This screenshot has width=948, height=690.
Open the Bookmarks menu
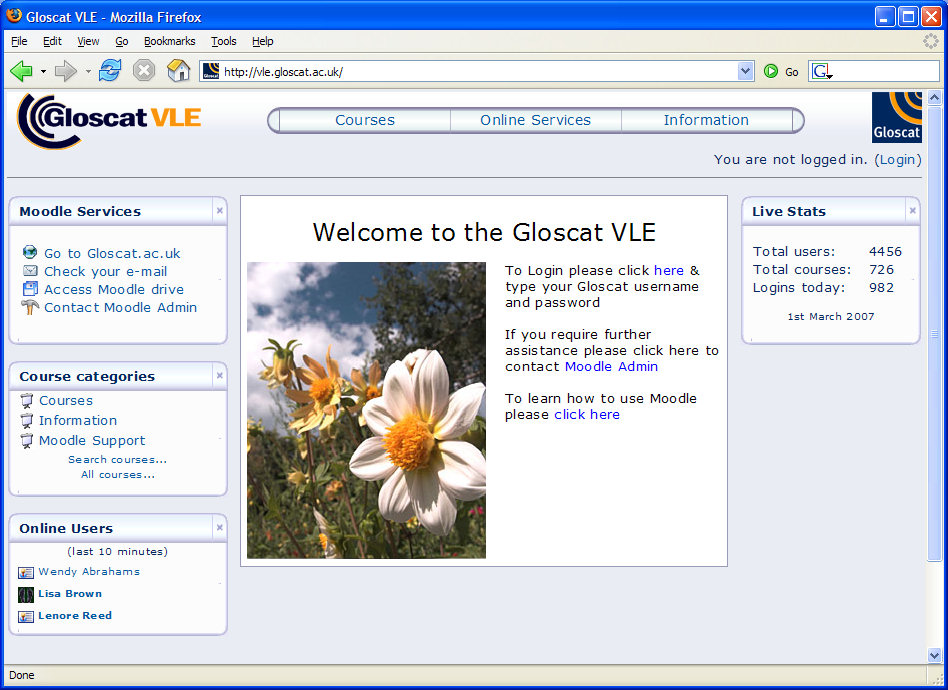[169, 41]
